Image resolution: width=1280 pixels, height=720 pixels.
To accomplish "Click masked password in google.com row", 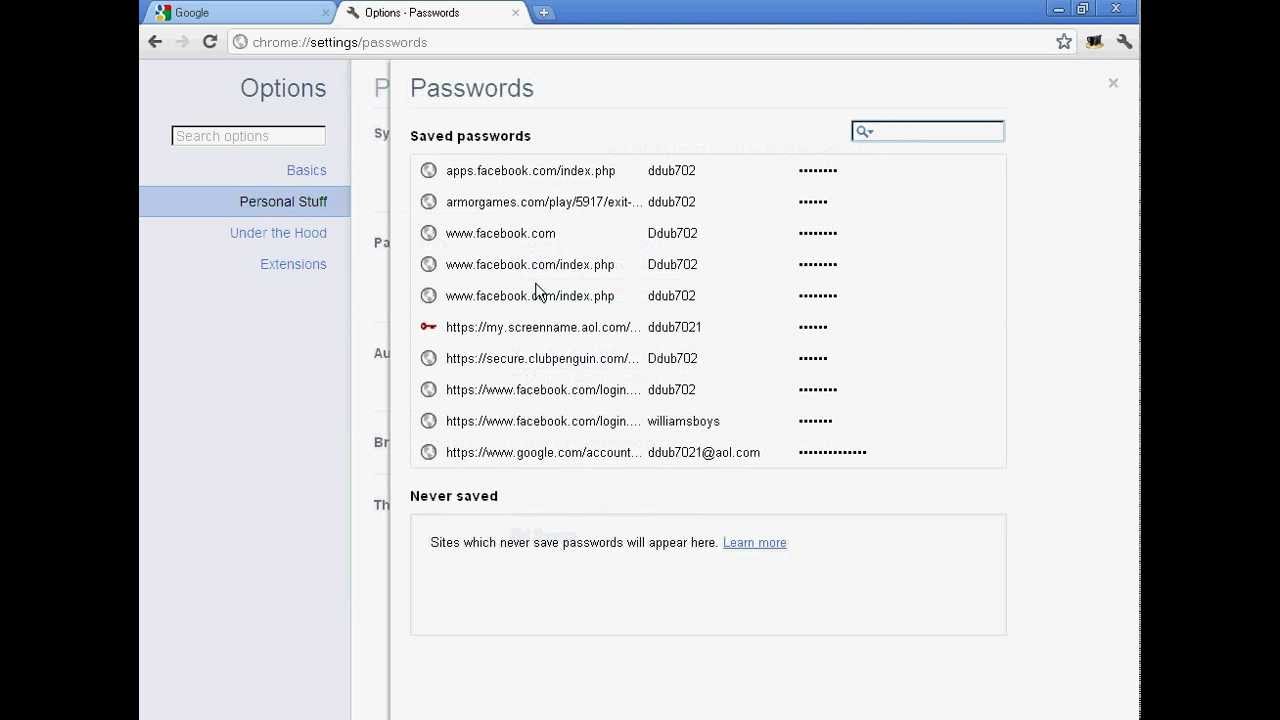I will click(832, 452).
